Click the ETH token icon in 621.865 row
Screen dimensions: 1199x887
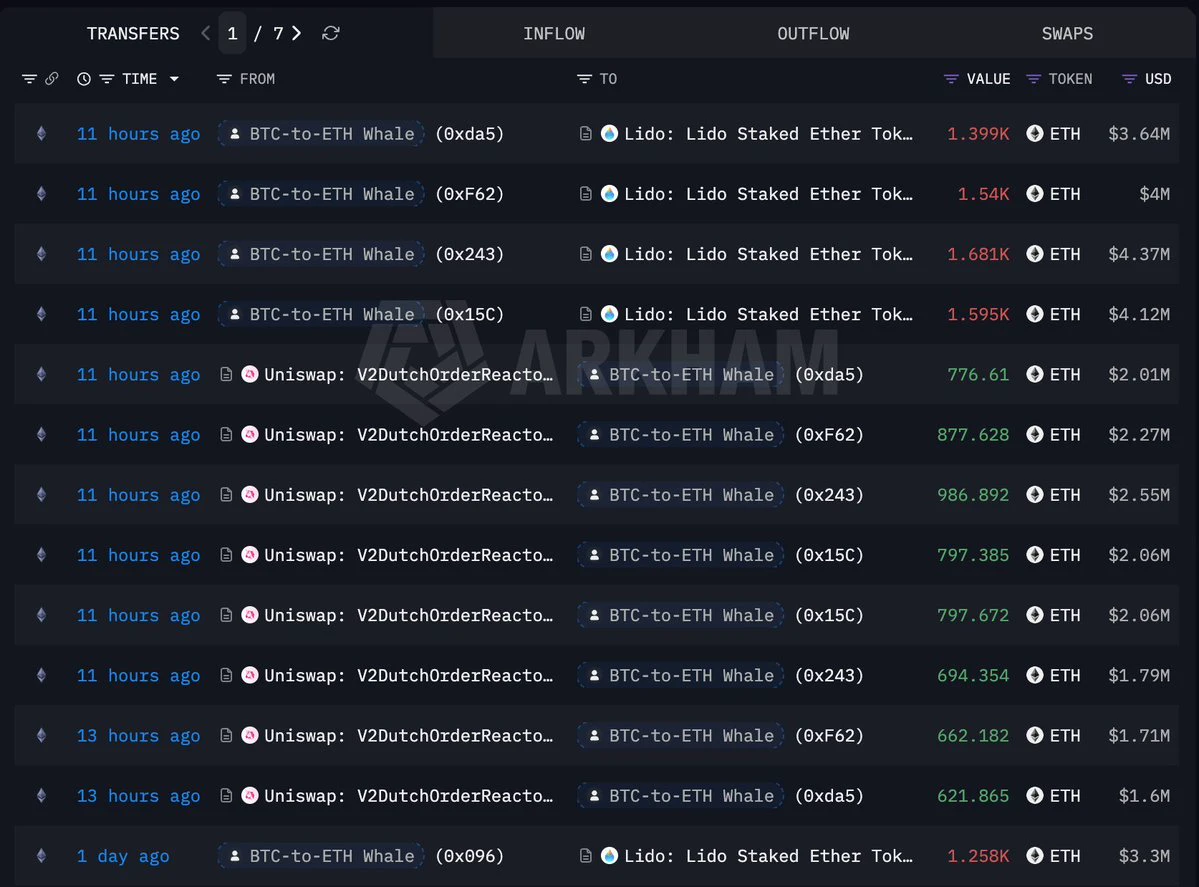[1035, 796]
